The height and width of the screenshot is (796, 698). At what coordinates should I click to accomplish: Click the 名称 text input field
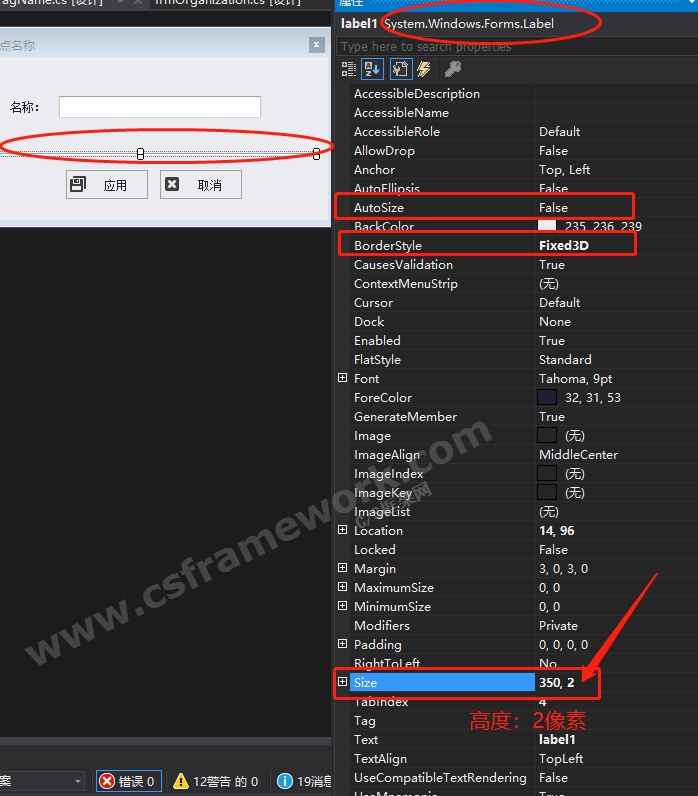160,107
